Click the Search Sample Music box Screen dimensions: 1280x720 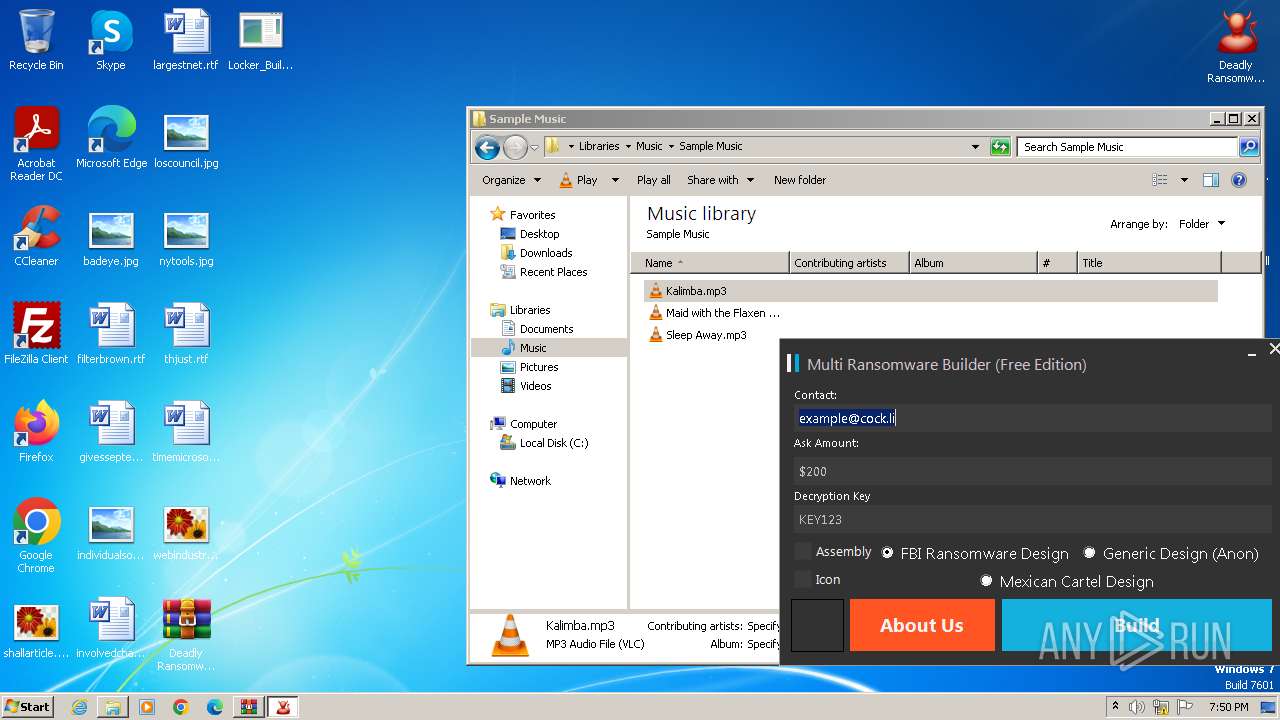pos(1128,147)
